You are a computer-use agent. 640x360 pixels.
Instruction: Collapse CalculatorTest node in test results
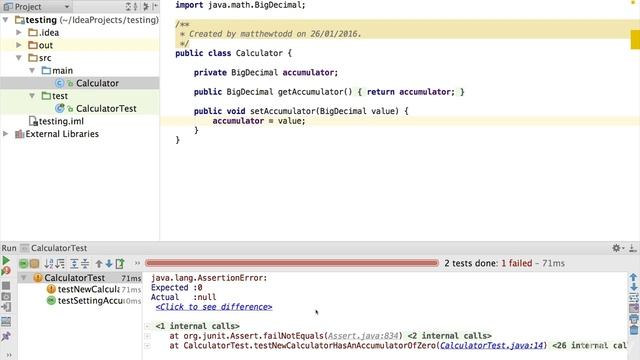(x=24, y=278)
